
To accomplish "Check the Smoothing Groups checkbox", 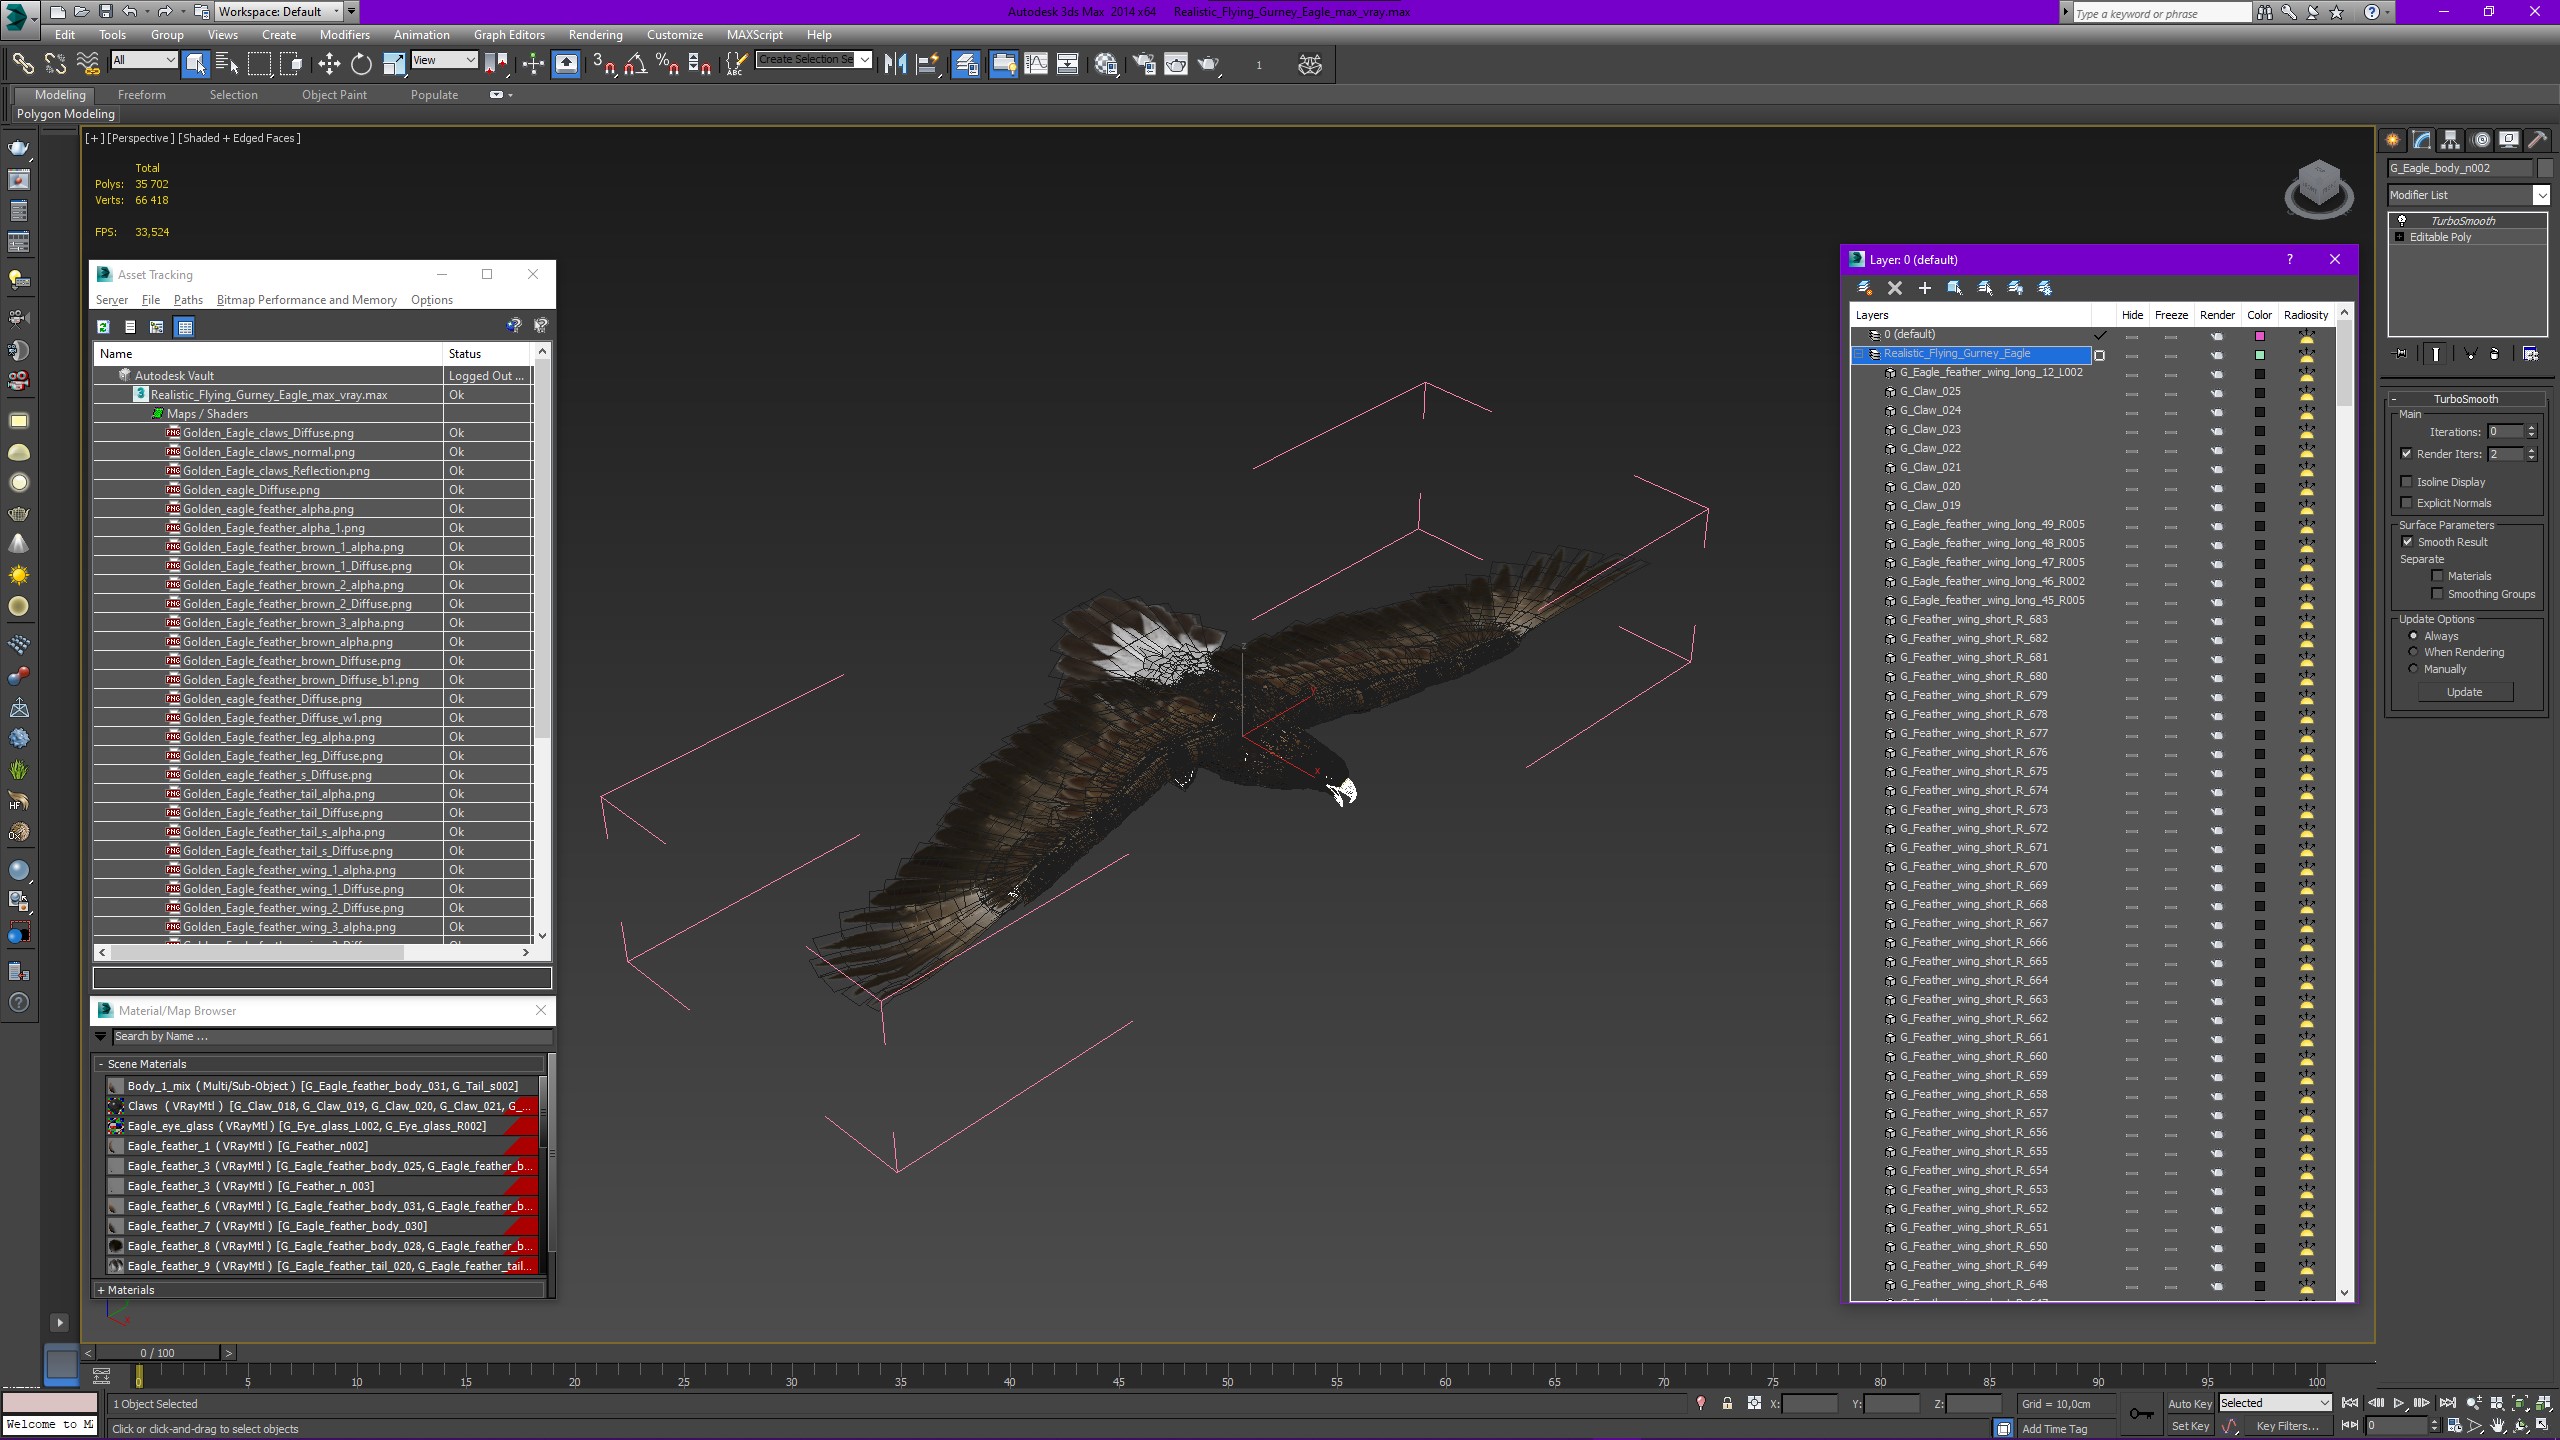I will click(x=2437, y=594).
